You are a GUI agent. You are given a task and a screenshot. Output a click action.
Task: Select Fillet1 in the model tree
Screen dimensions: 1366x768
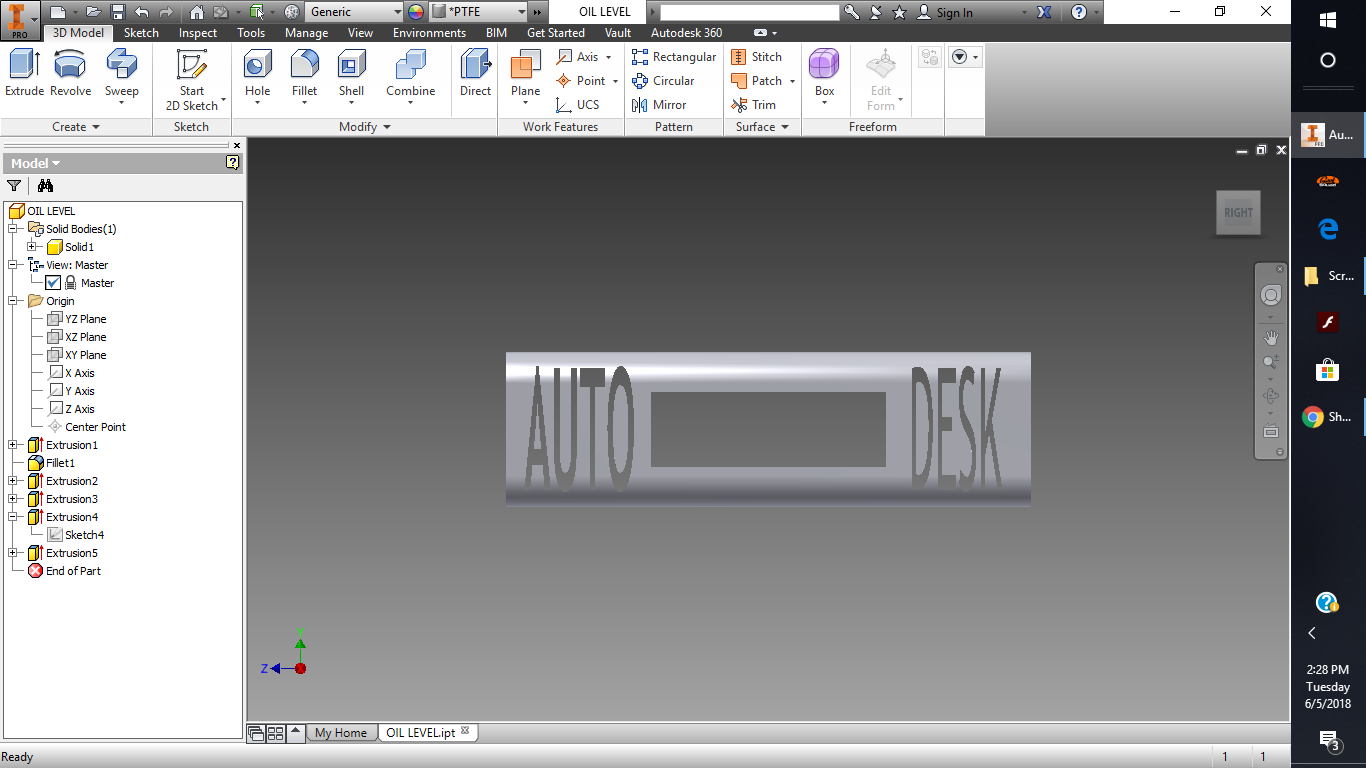pyautogui.click(x=52, y=463)
